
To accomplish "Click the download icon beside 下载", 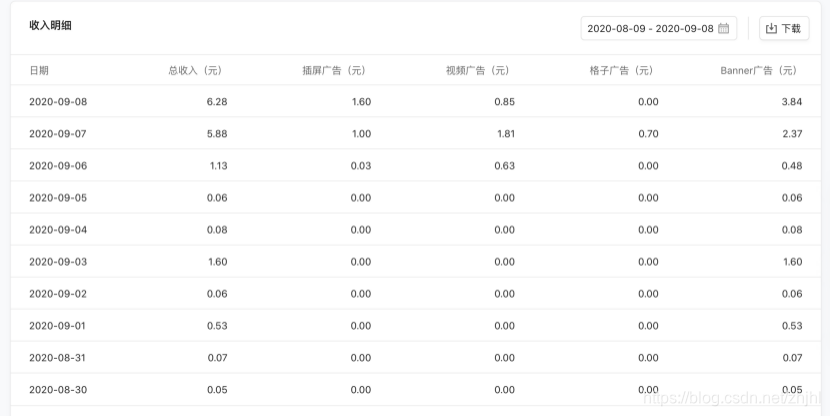I will coord(771,28).
